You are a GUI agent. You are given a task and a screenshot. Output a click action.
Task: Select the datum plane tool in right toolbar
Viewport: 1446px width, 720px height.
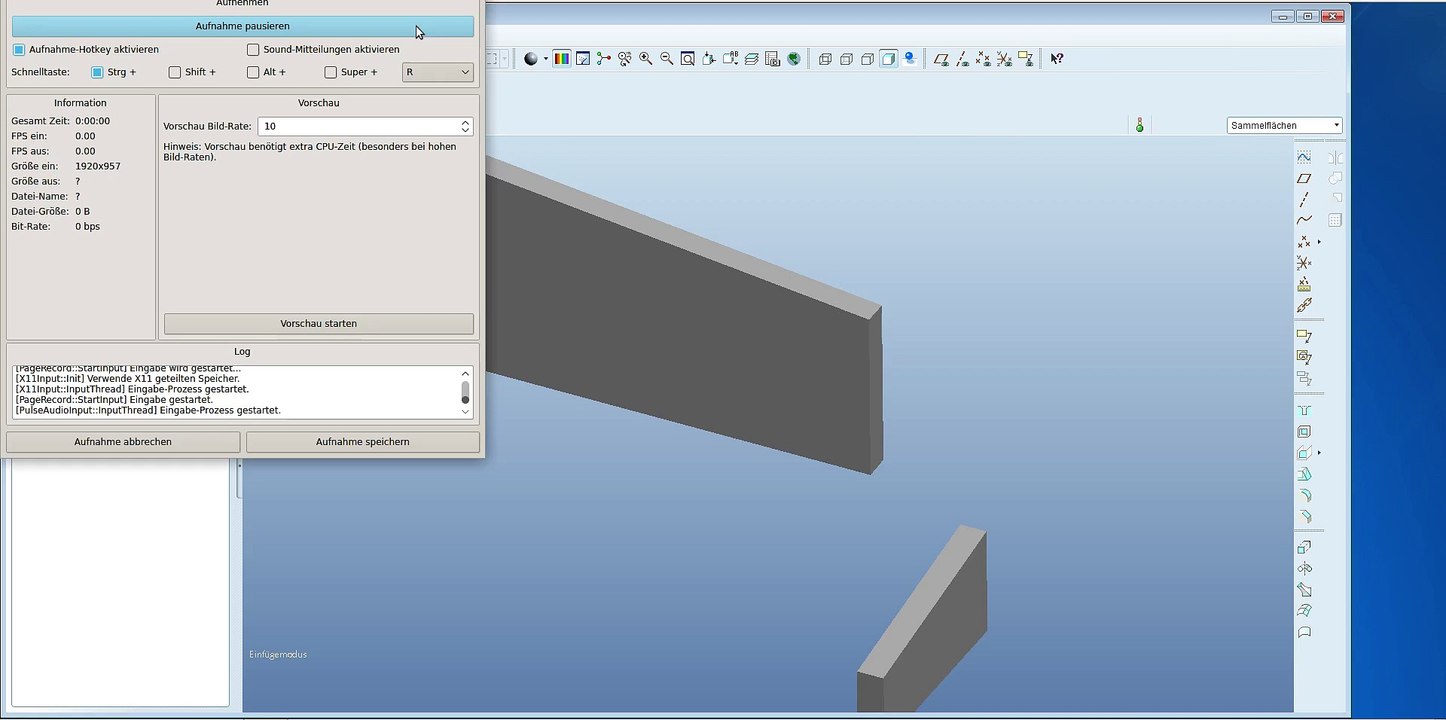(x=1304, y=178)
